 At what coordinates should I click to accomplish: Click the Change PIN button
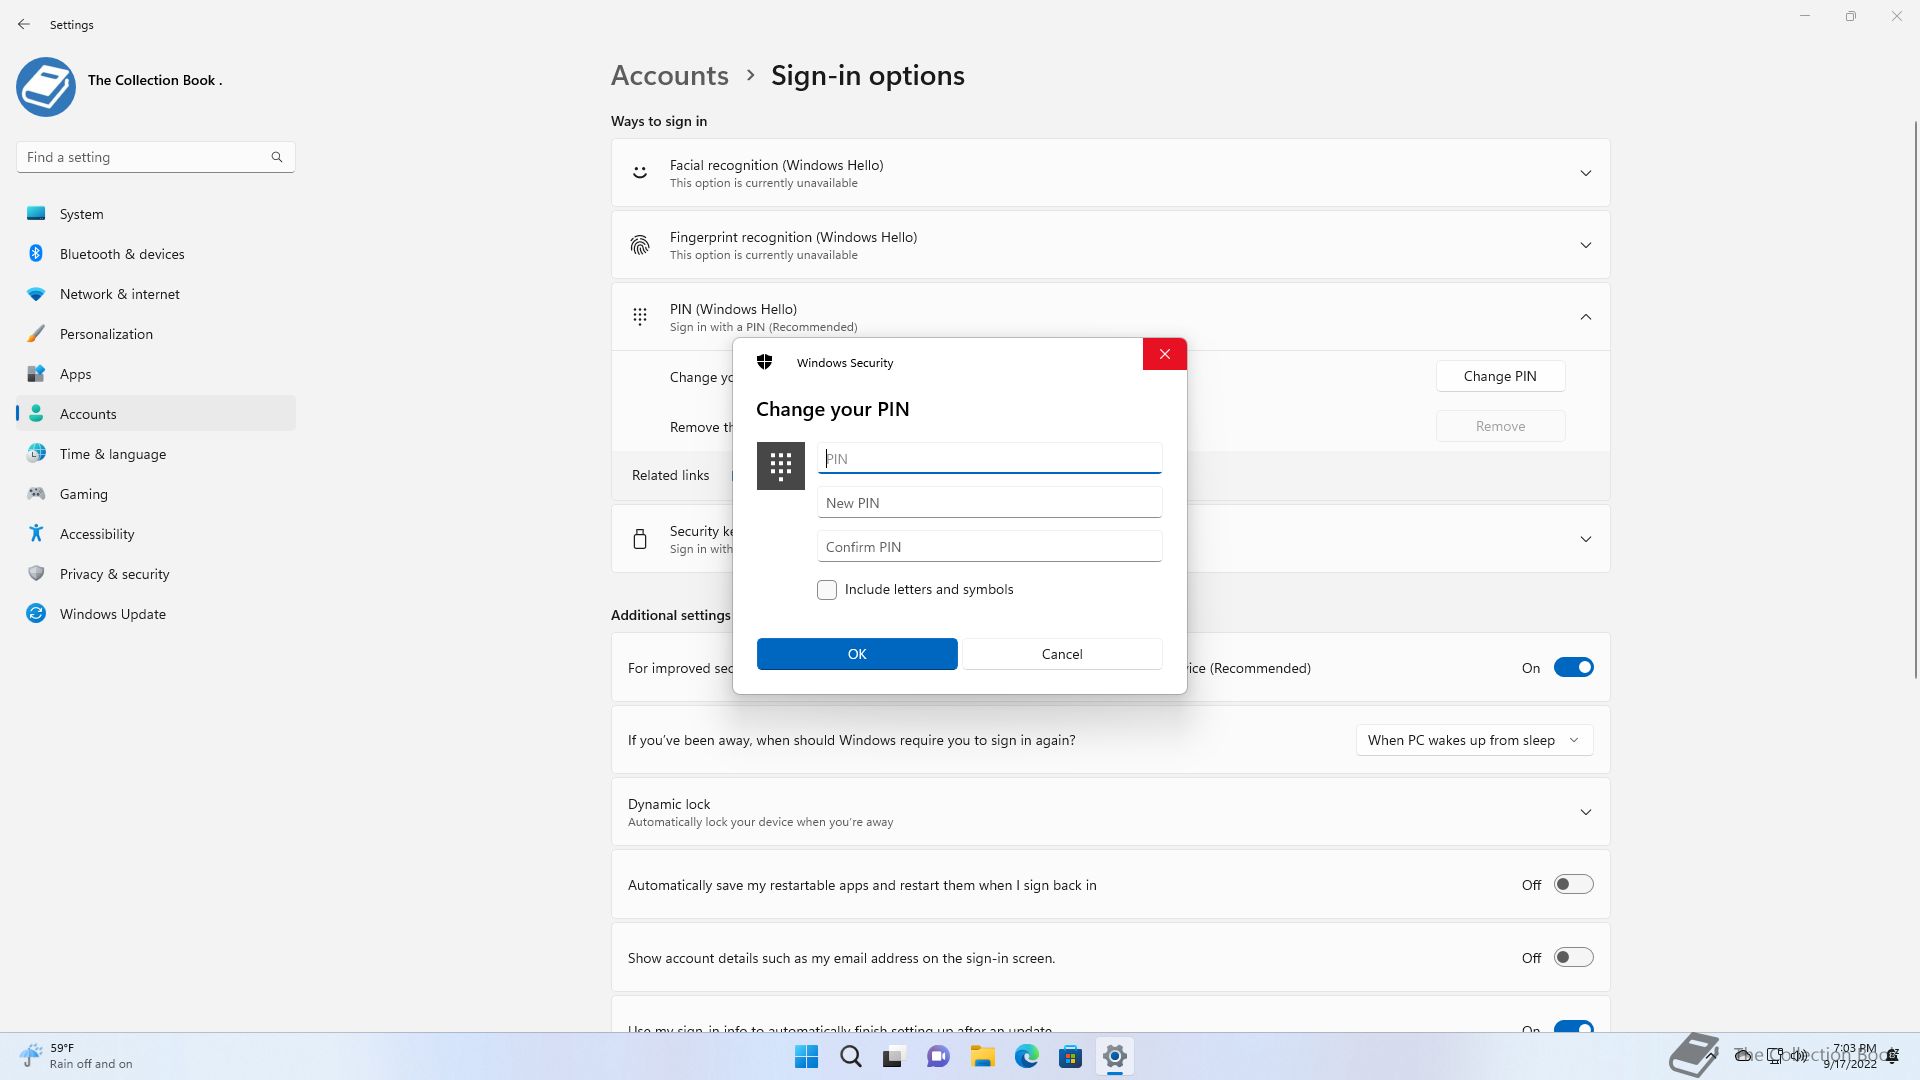[x=1500, y=376]
